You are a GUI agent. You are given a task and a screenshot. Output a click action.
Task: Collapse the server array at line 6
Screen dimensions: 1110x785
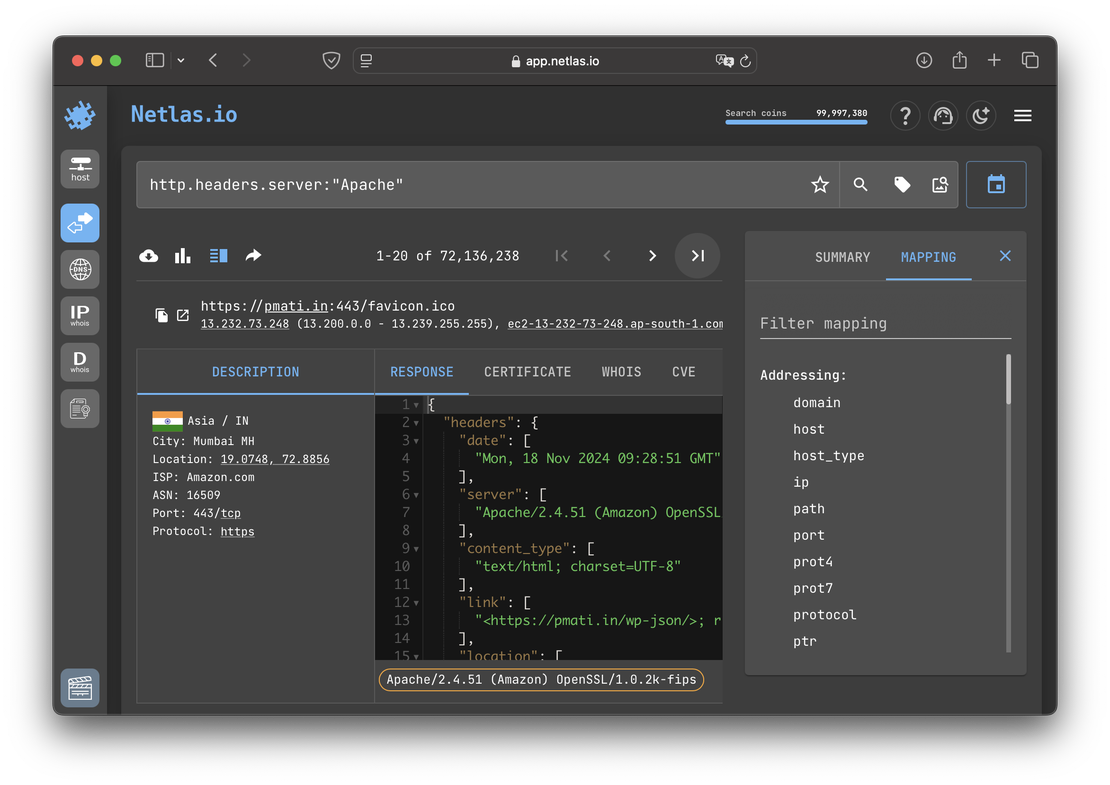click(416, 494)
